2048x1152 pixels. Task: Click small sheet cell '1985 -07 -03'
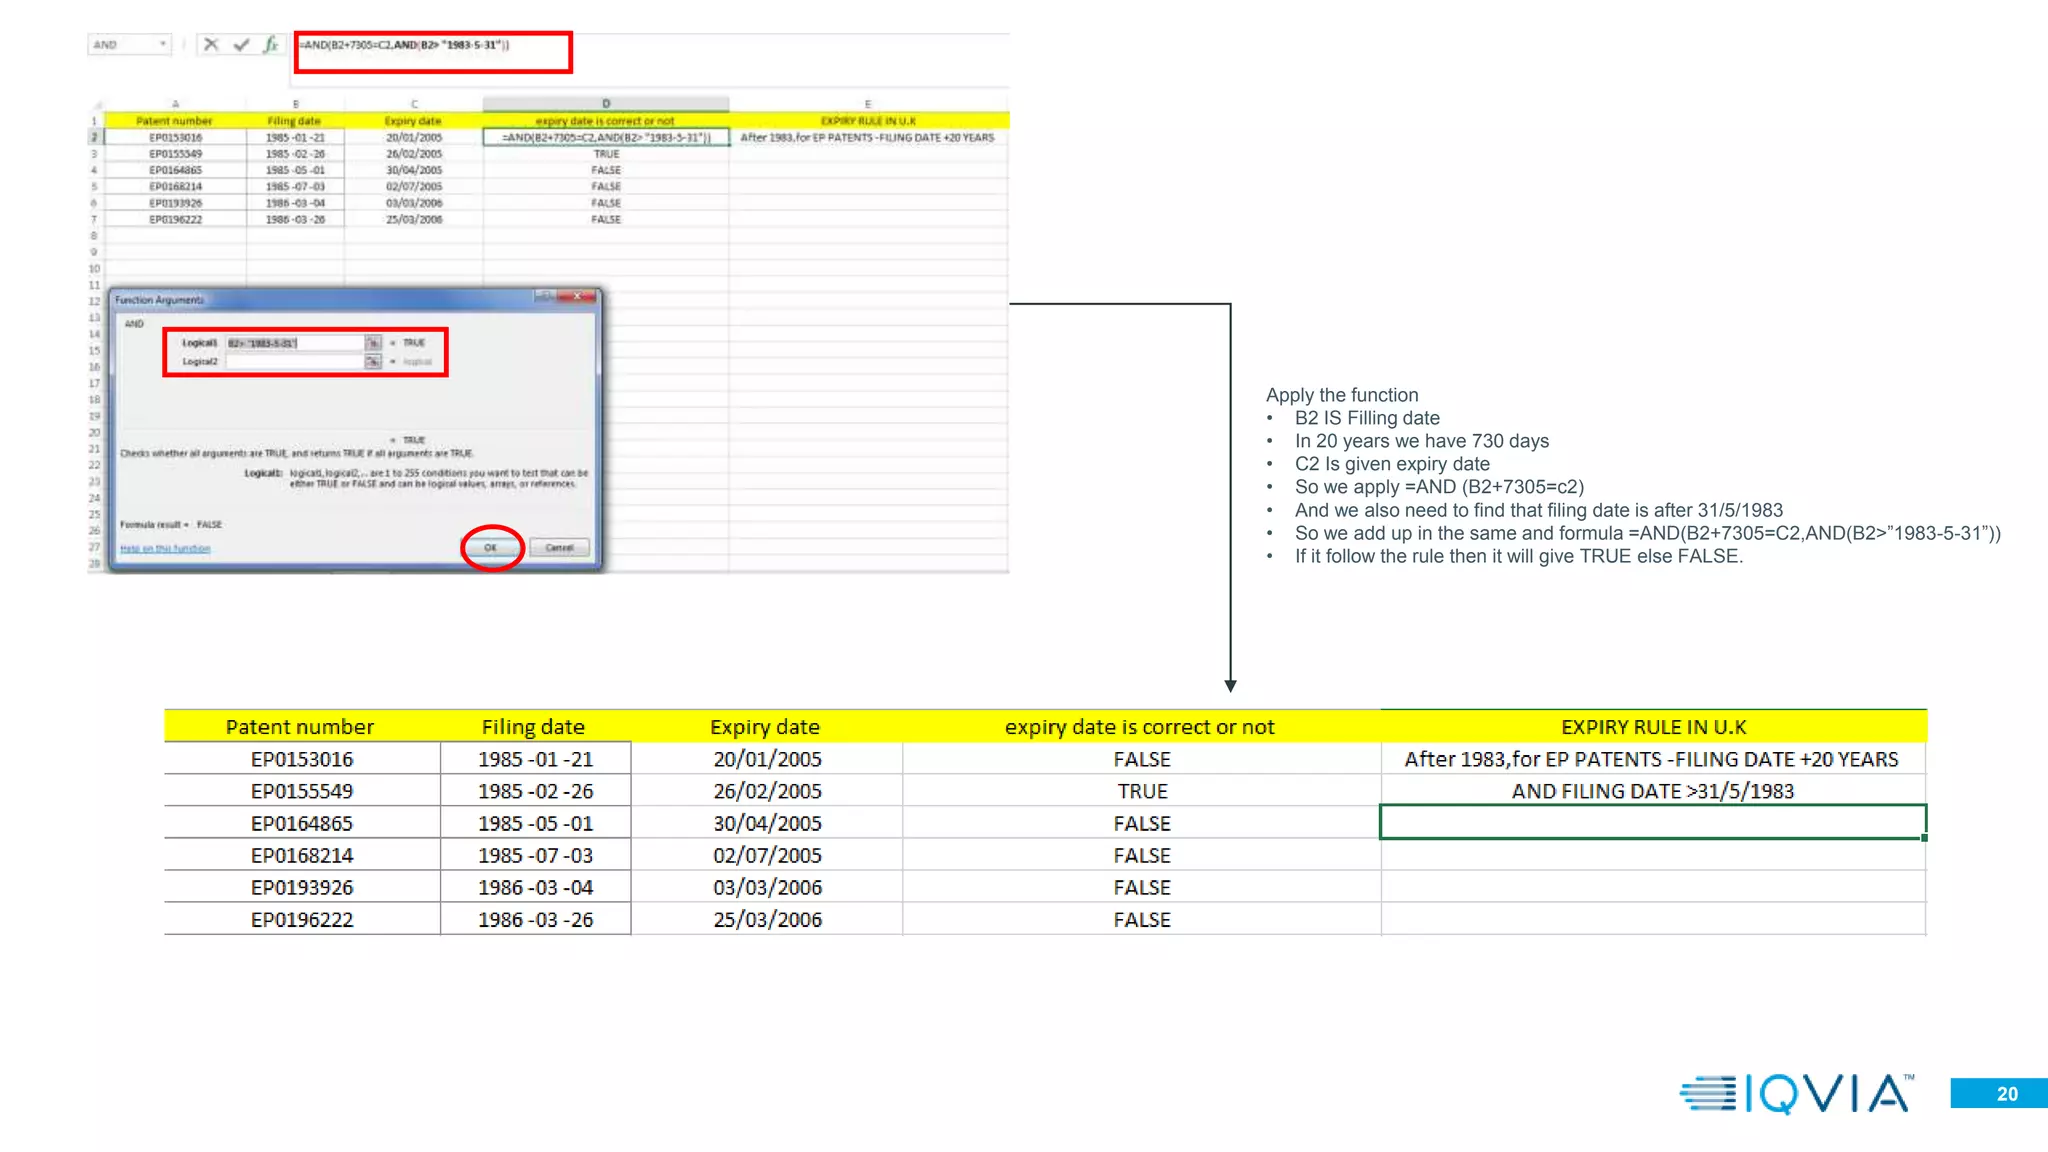[x=295, y=186]
